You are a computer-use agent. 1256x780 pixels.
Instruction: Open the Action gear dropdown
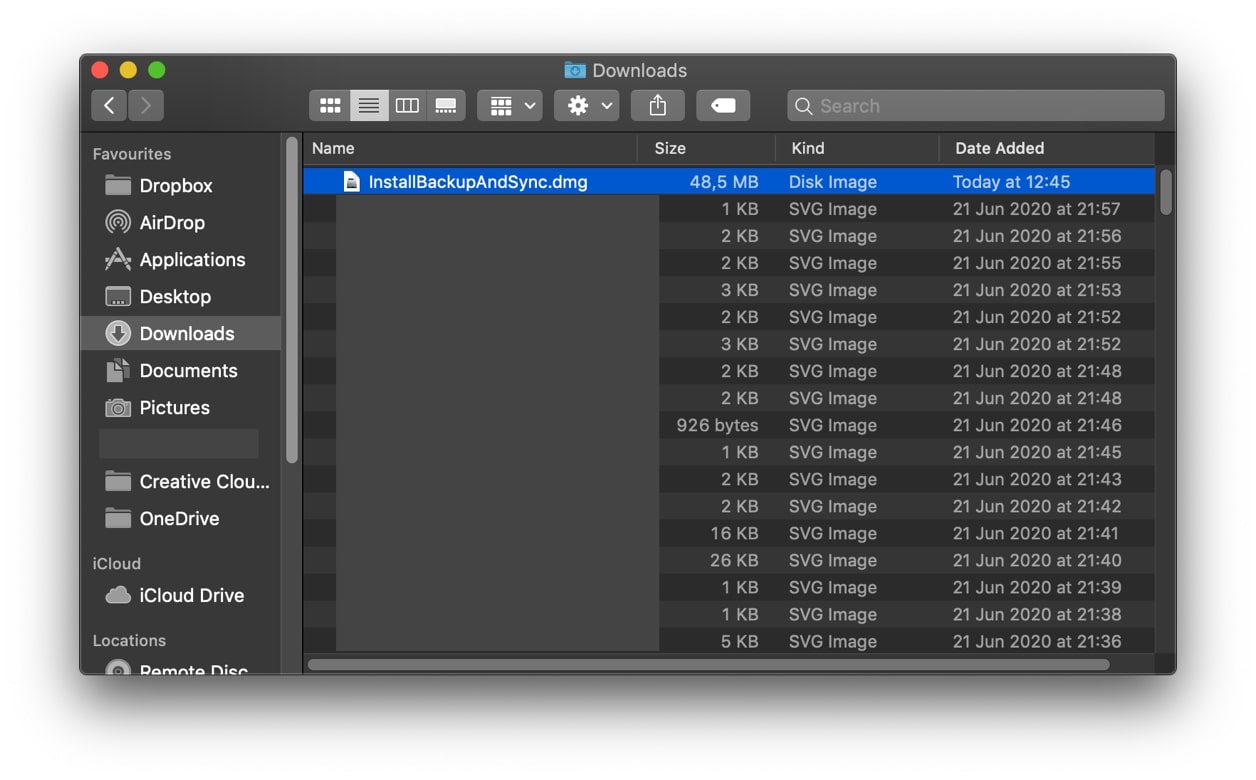pos(586,105)
